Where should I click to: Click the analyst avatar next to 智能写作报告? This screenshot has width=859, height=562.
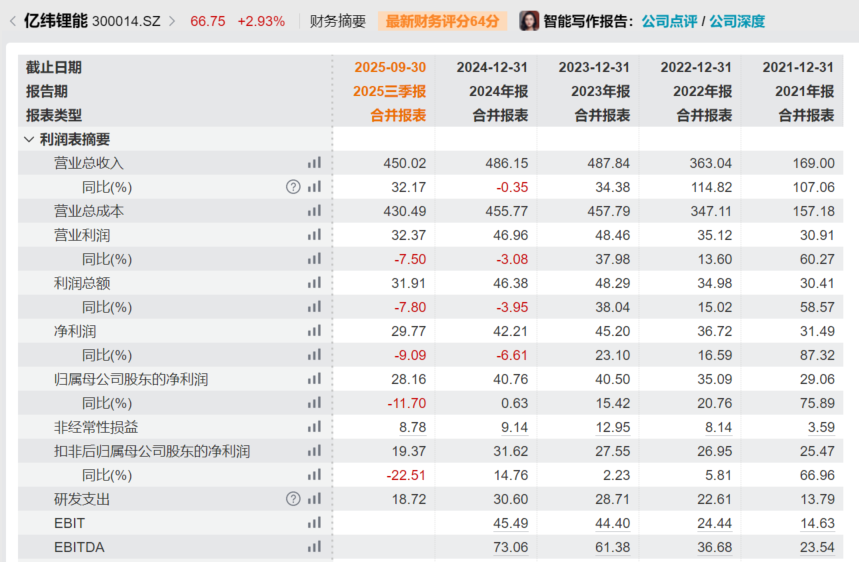tap(529, 21)
